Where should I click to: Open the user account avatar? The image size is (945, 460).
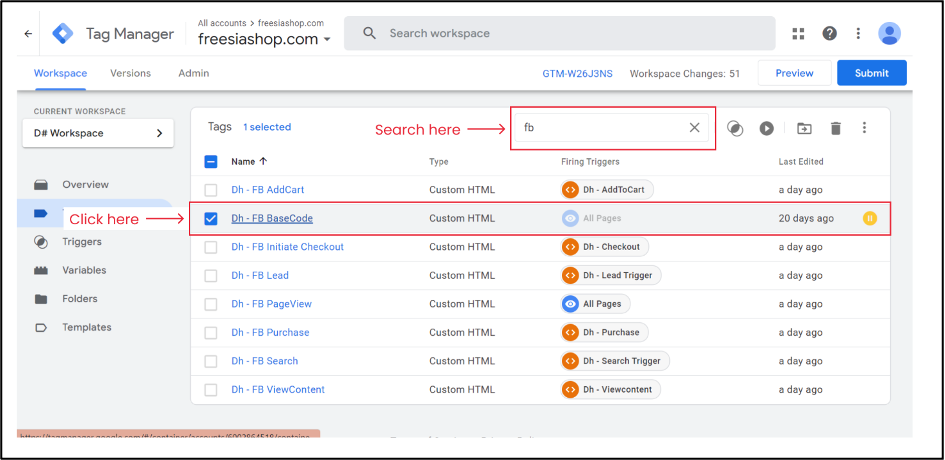click(x=890, y=34)
